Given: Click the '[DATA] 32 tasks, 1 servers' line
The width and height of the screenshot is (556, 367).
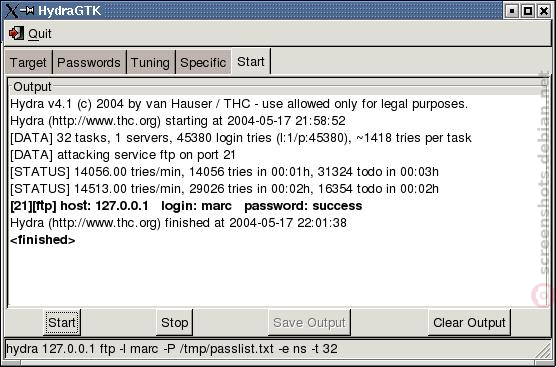Looking at the screenshot, I should tap(241, 138).
